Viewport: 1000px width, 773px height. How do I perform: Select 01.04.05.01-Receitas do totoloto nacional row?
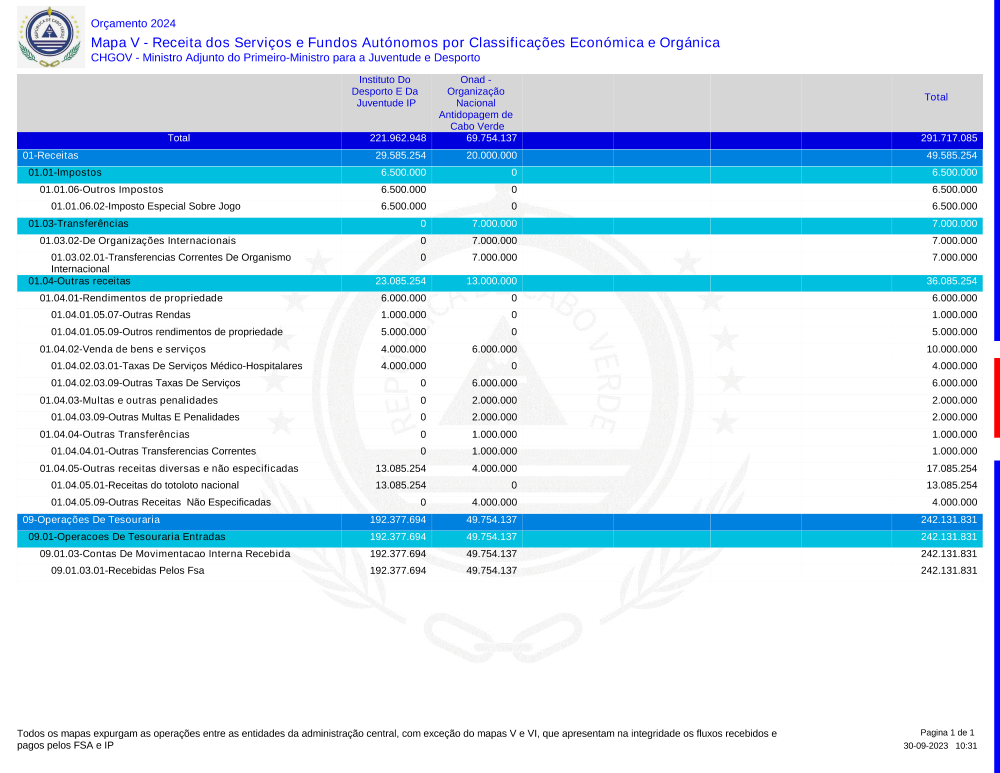click(145, 485)
